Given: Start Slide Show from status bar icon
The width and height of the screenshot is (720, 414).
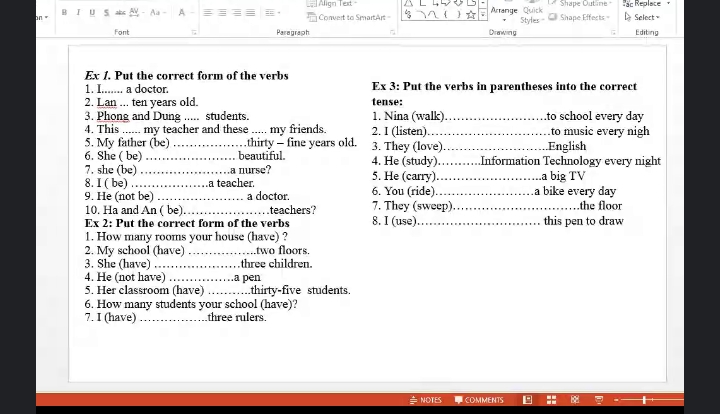Looking at the screenshot, I should pos(599,400).
